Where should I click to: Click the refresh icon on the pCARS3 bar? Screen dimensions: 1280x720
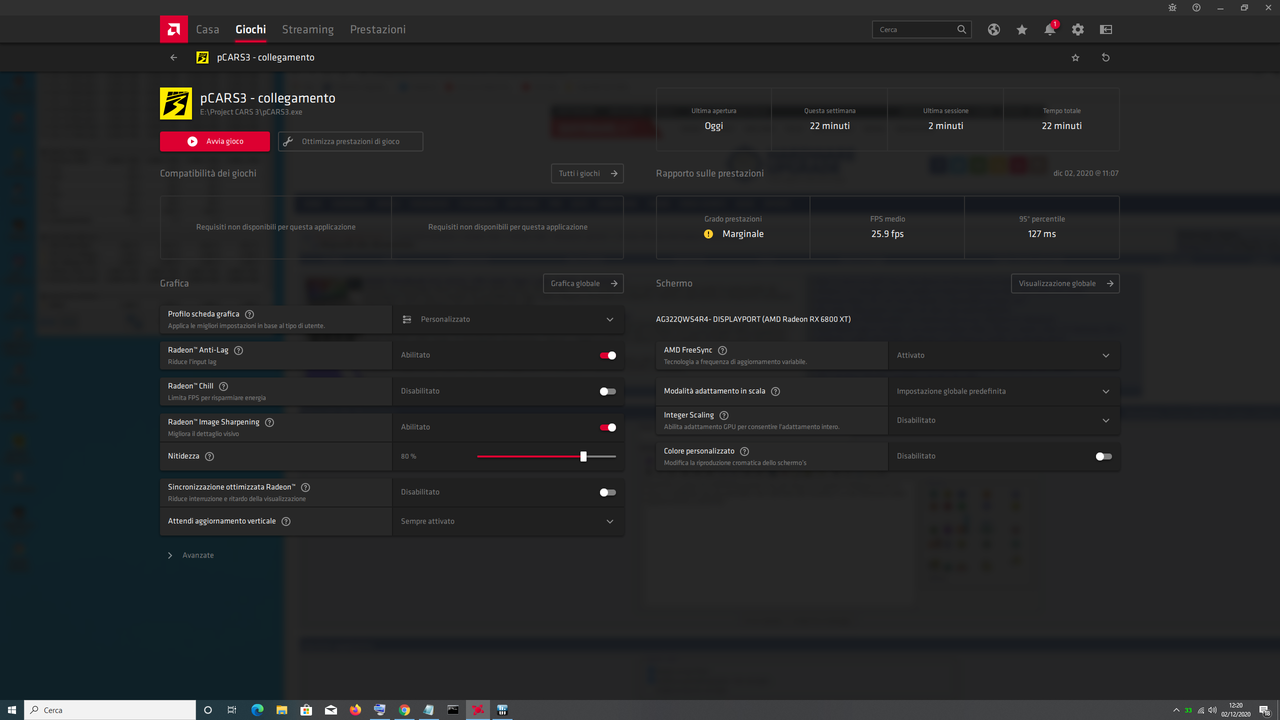tap(1105, 57)
